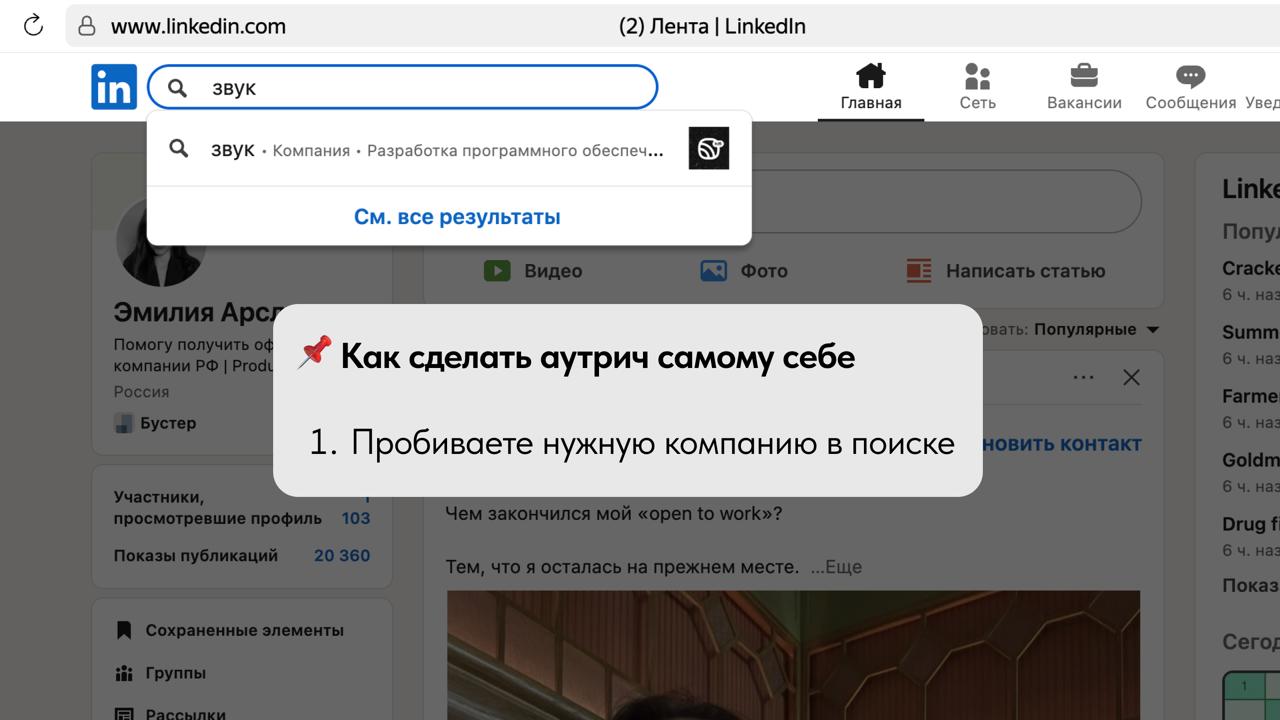
Task: Click into the search field containing звук
Action: tap(402, 87)
